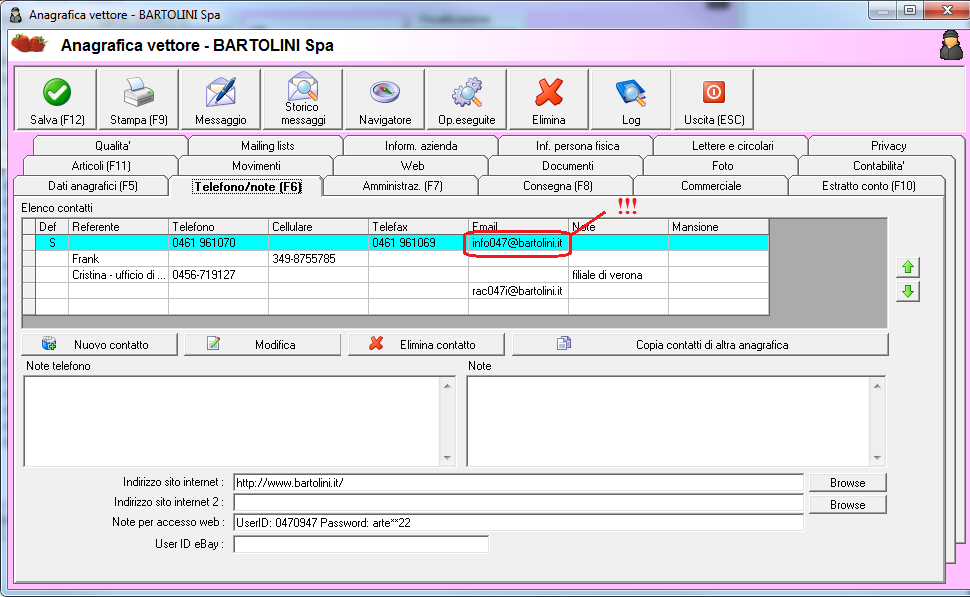
Task: Select the info047@bartolini.it email cell
Action: coord(518,243)
